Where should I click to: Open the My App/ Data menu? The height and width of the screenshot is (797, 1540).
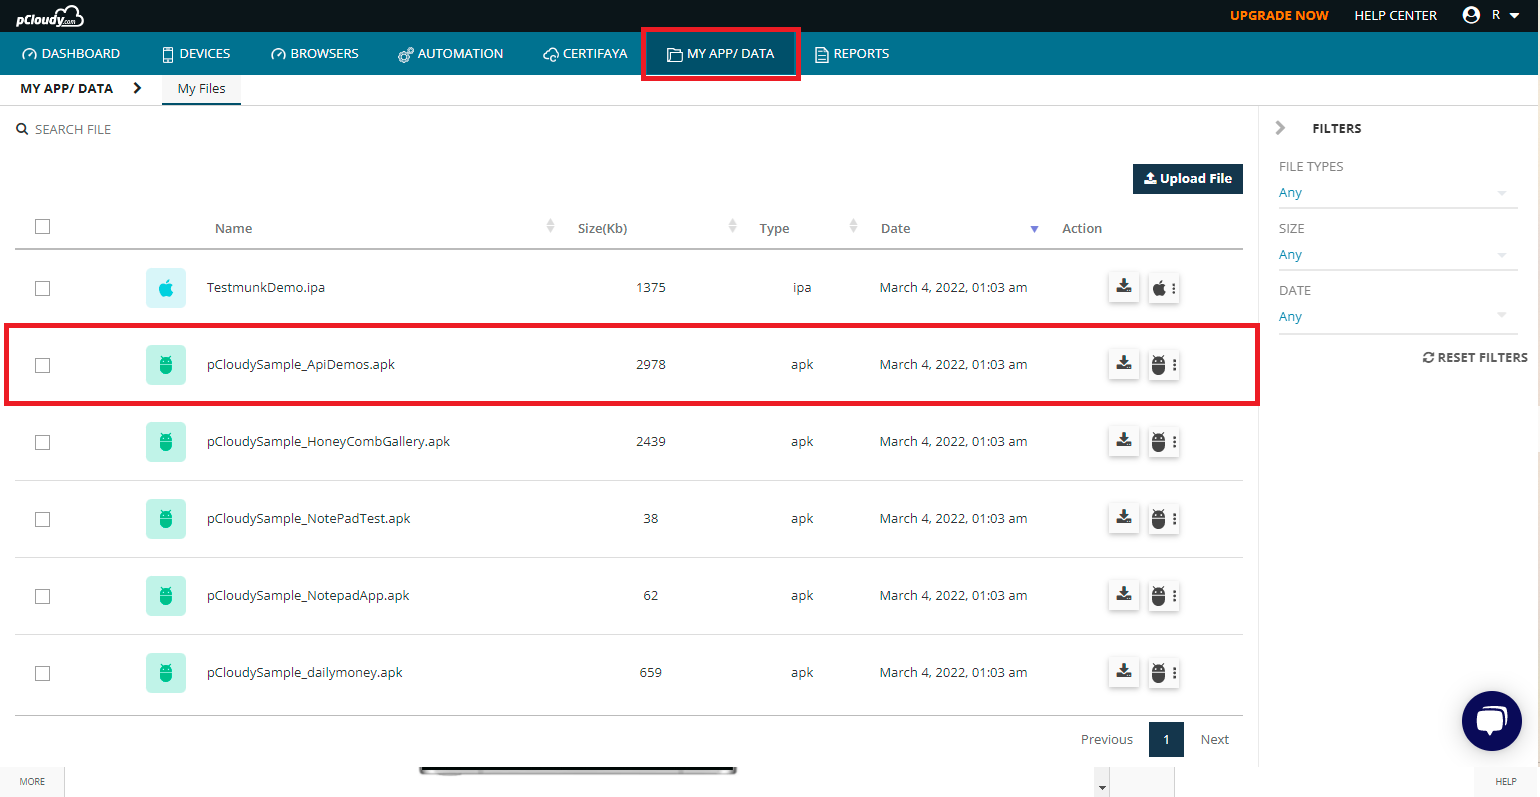click(x=721, y=54)
